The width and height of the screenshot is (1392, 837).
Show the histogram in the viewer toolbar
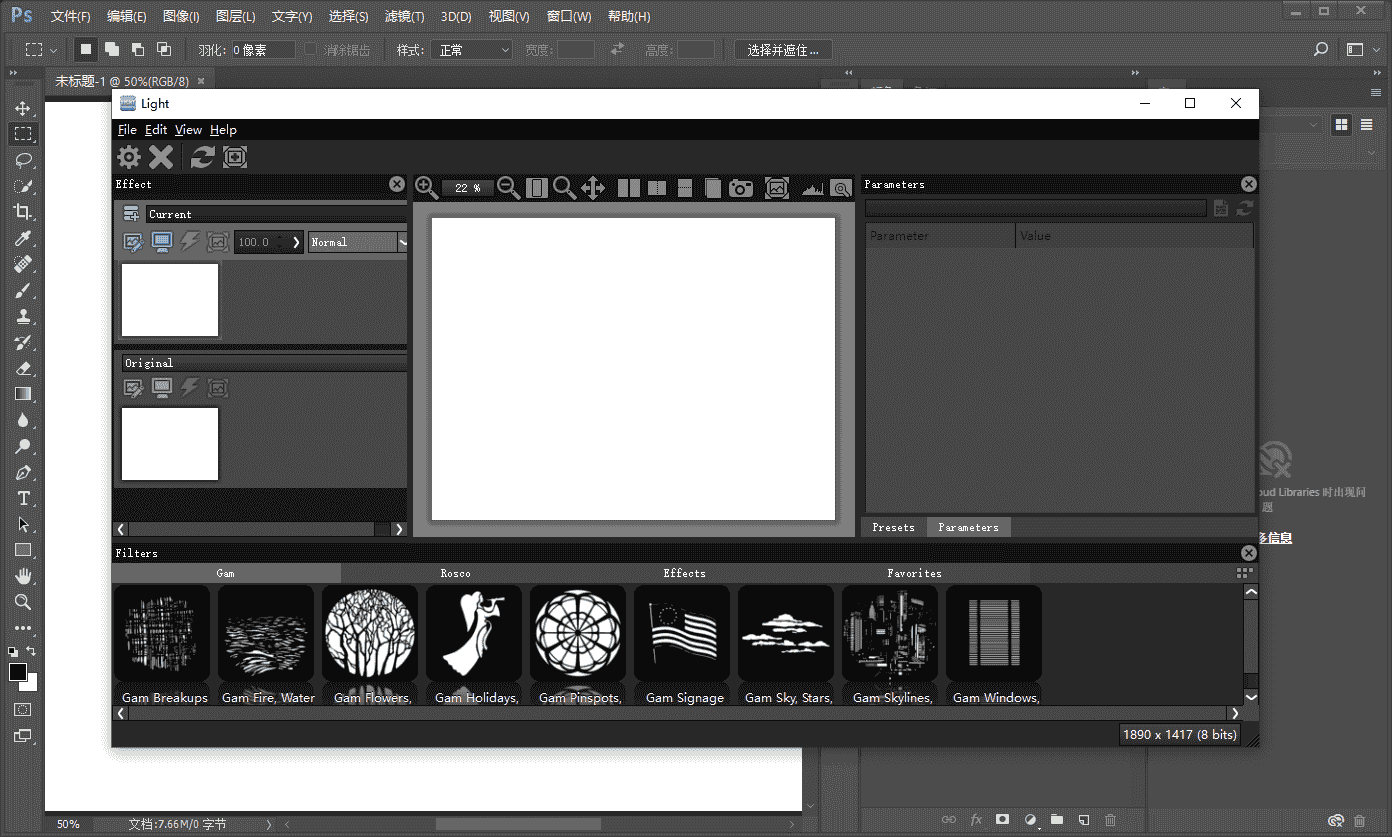[812, 187]
